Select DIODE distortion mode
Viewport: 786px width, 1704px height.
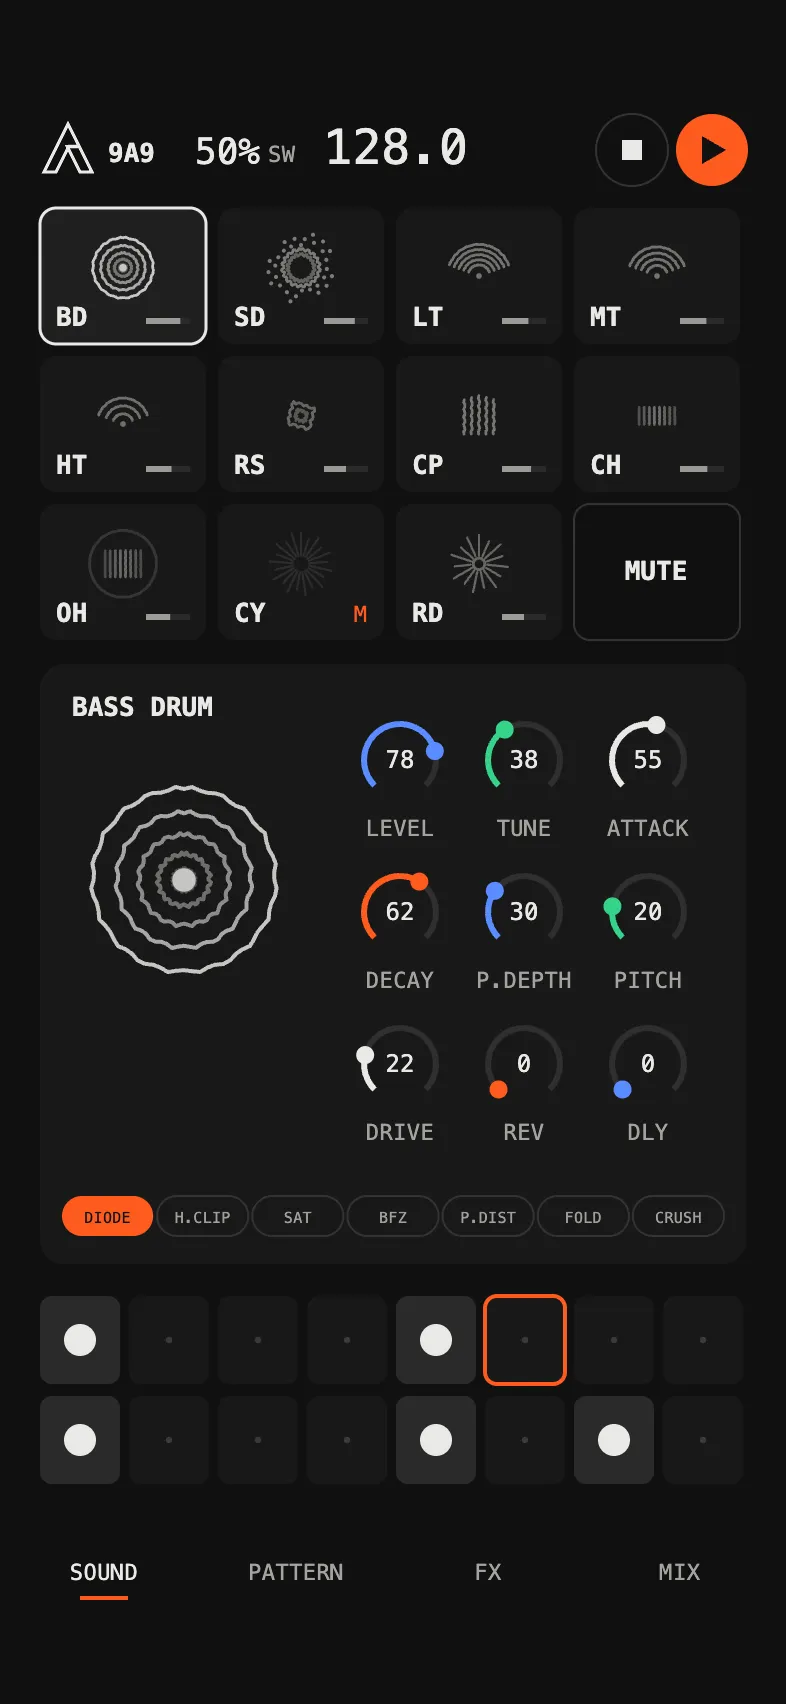point(107,1217)
